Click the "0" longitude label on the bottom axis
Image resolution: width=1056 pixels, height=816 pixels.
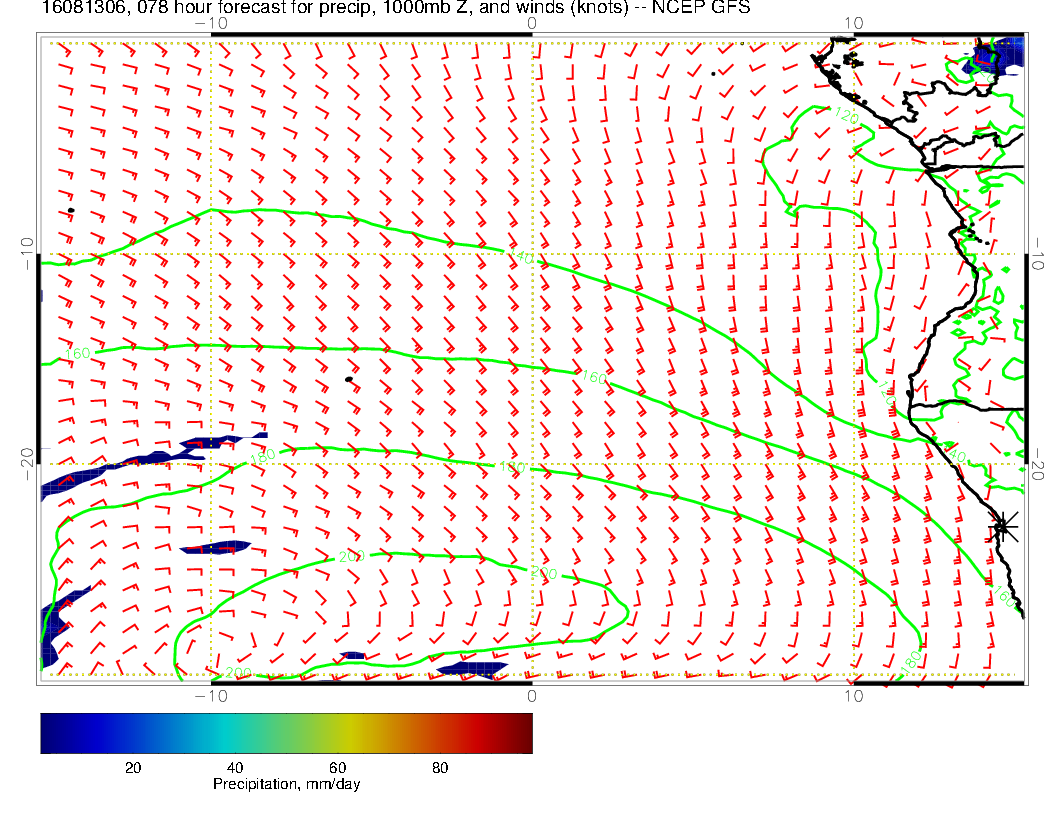coord(531,696)
